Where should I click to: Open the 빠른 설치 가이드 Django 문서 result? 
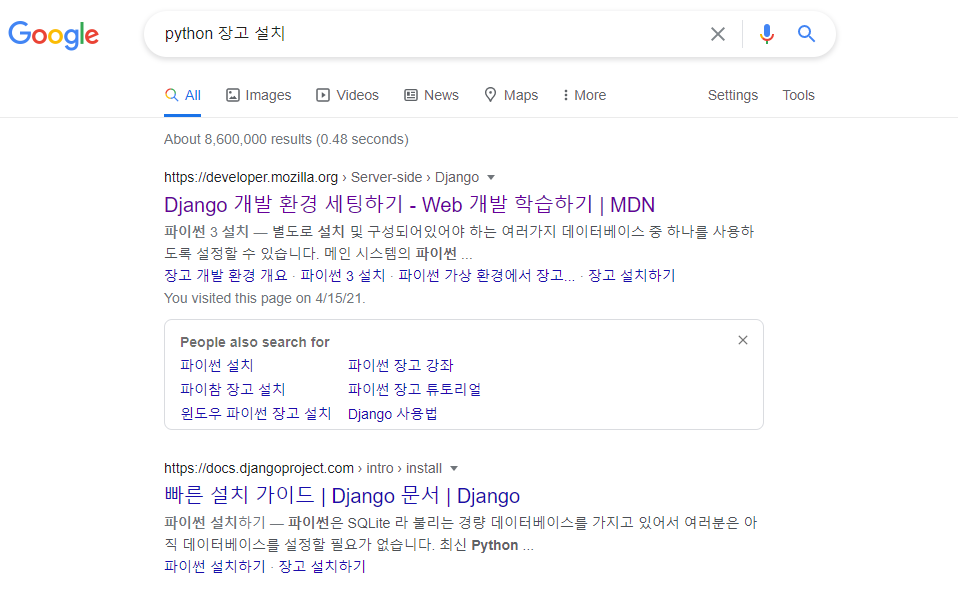(342, 495)
